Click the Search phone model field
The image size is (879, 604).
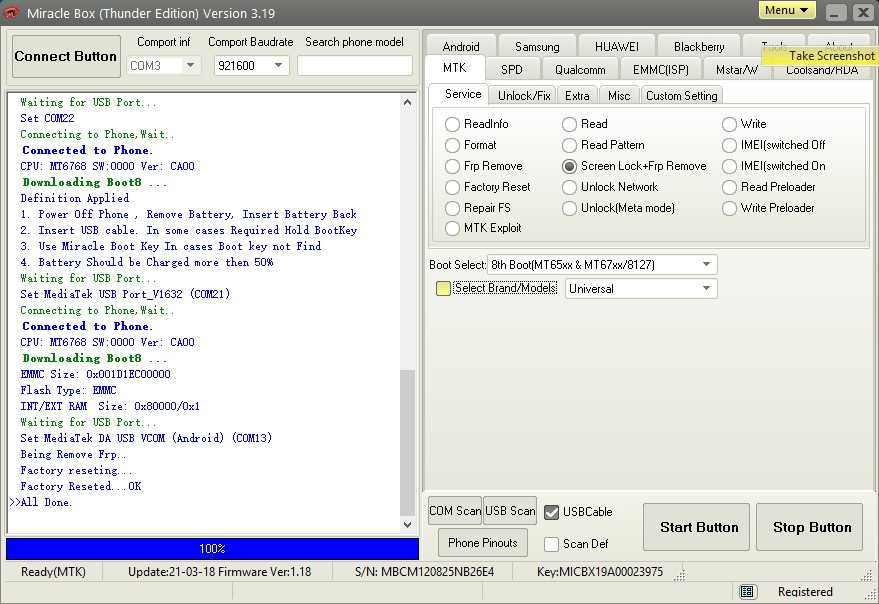tap(354, 66)
